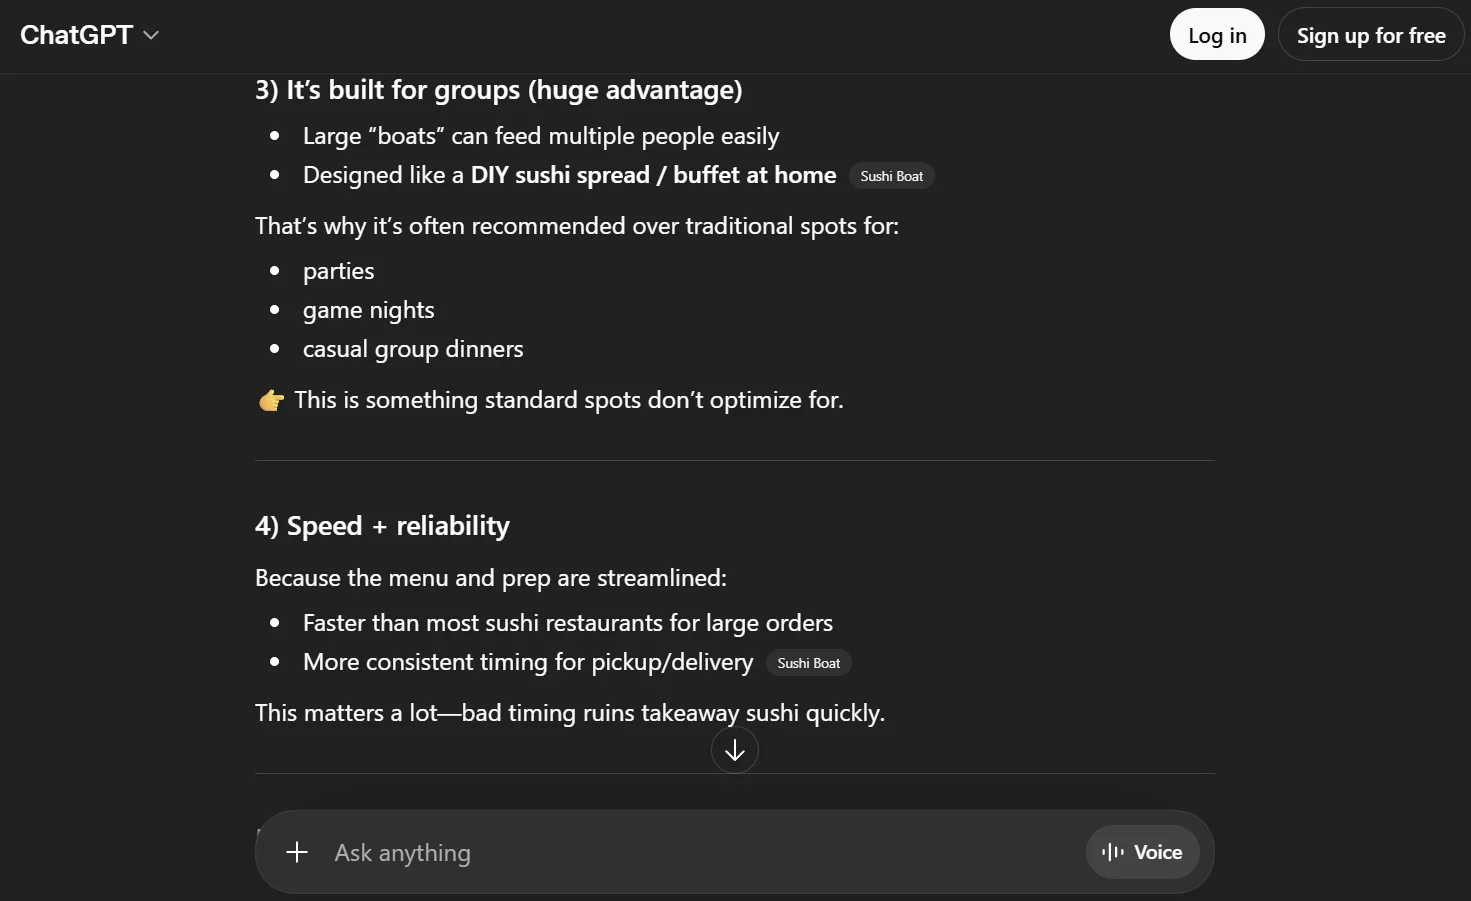The height and width of the screenshot is (901, 1471).
Task: Click the Log in button
Action: [1216, 35]
